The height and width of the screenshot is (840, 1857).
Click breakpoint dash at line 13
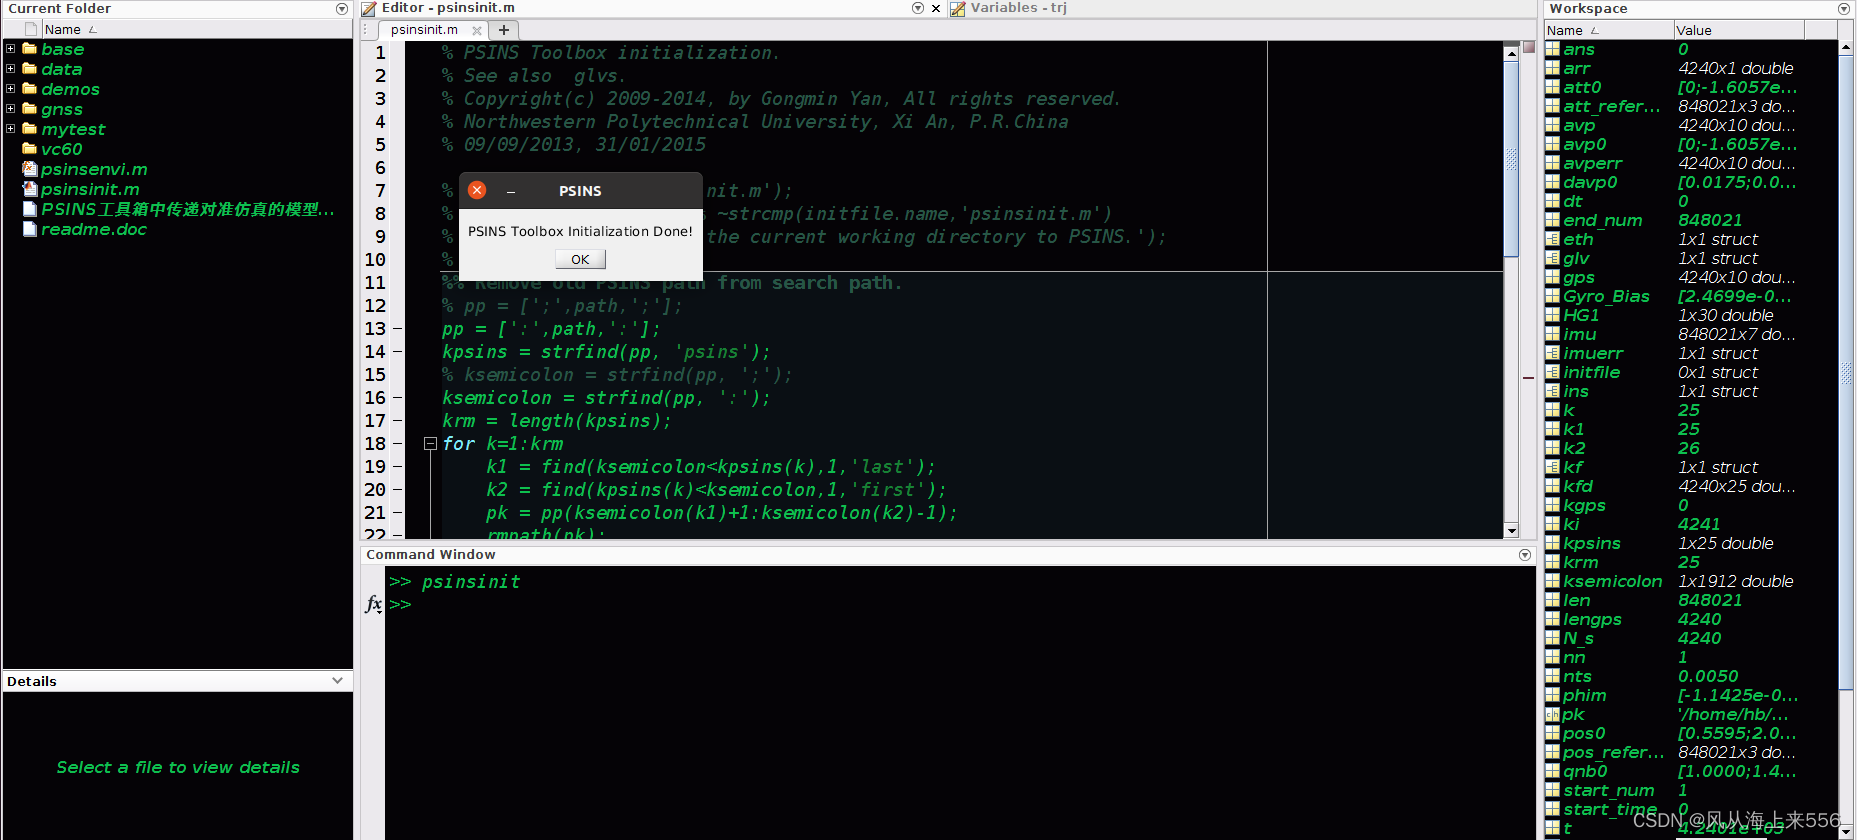click(397, 329)
